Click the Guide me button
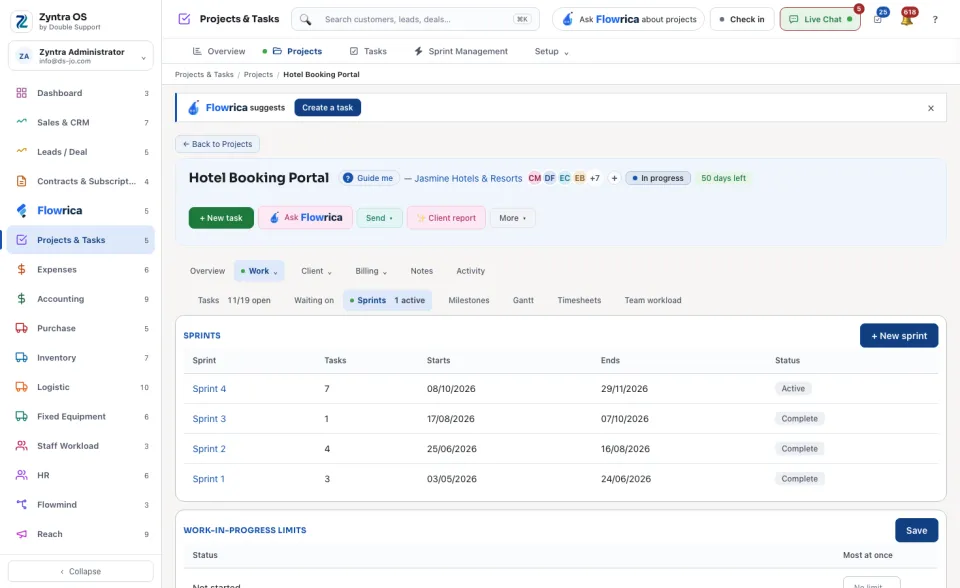This screenshot has width=960, height=588. (x=369, y=178)
